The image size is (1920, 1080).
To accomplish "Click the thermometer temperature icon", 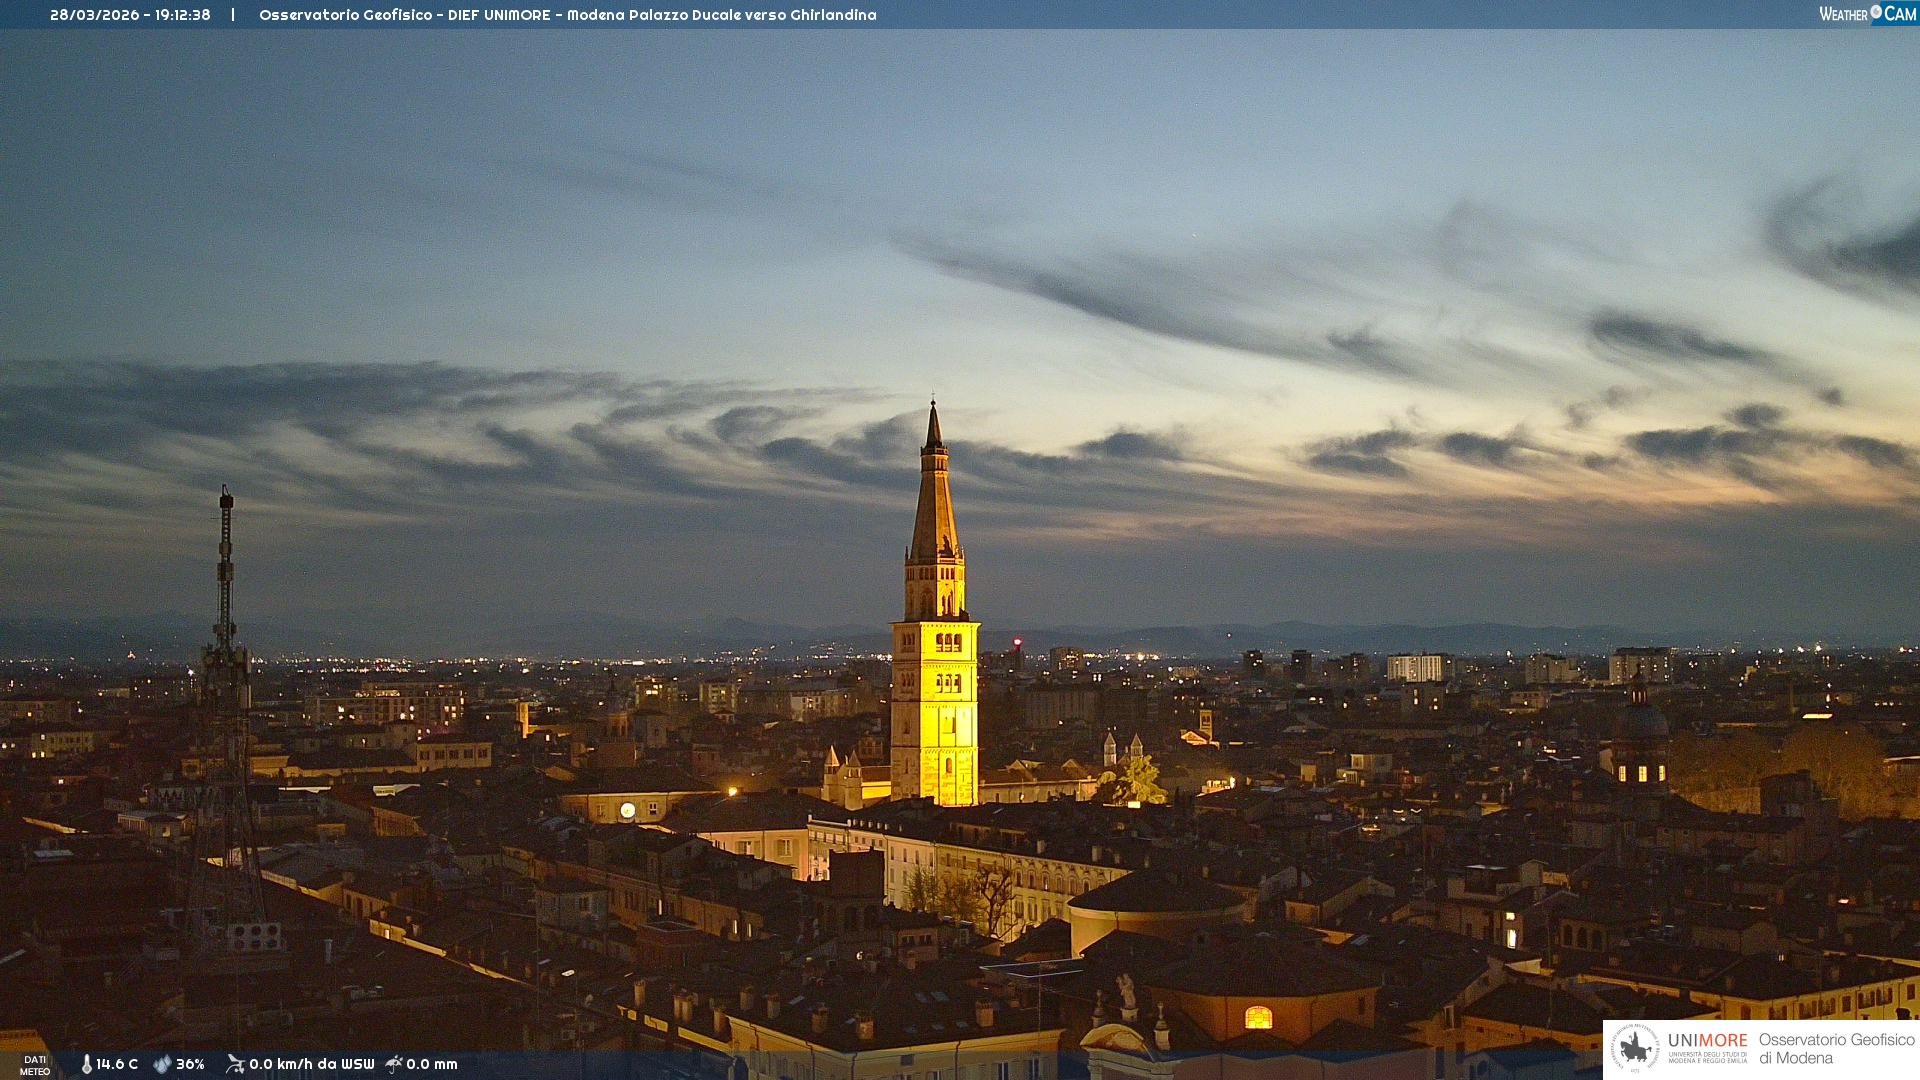I will point(87,1064).
